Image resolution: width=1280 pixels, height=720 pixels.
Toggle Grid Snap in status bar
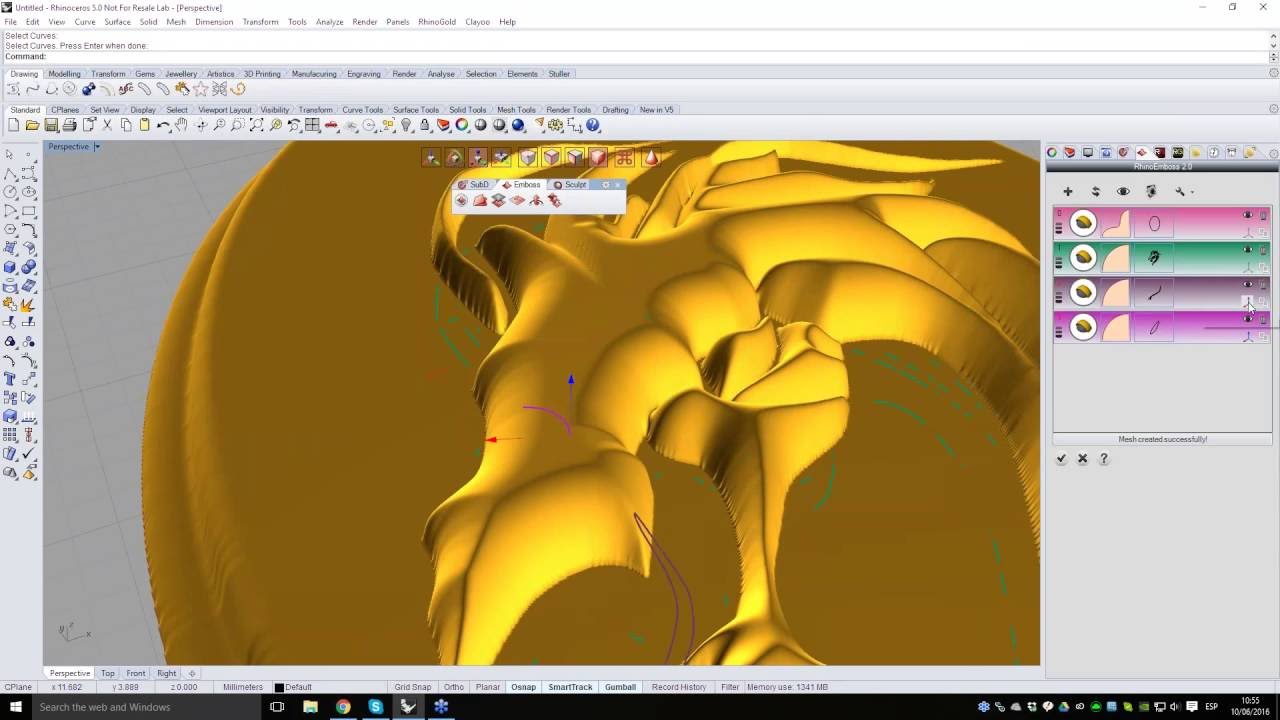pyautogui.click(x=413, y=687)
